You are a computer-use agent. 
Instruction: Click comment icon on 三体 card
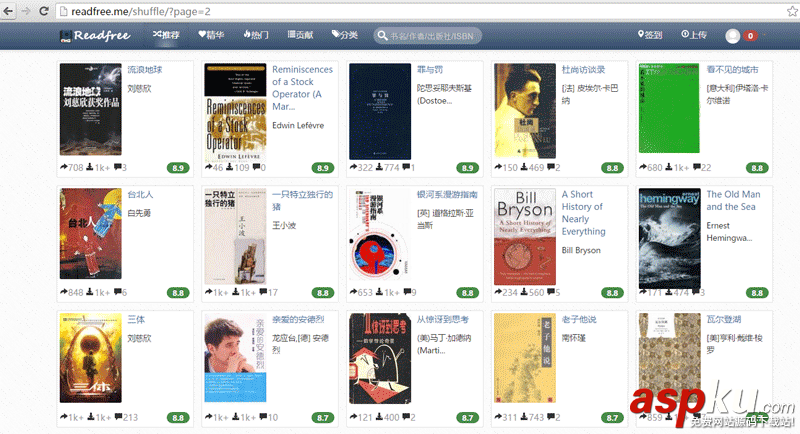(118, 417)
